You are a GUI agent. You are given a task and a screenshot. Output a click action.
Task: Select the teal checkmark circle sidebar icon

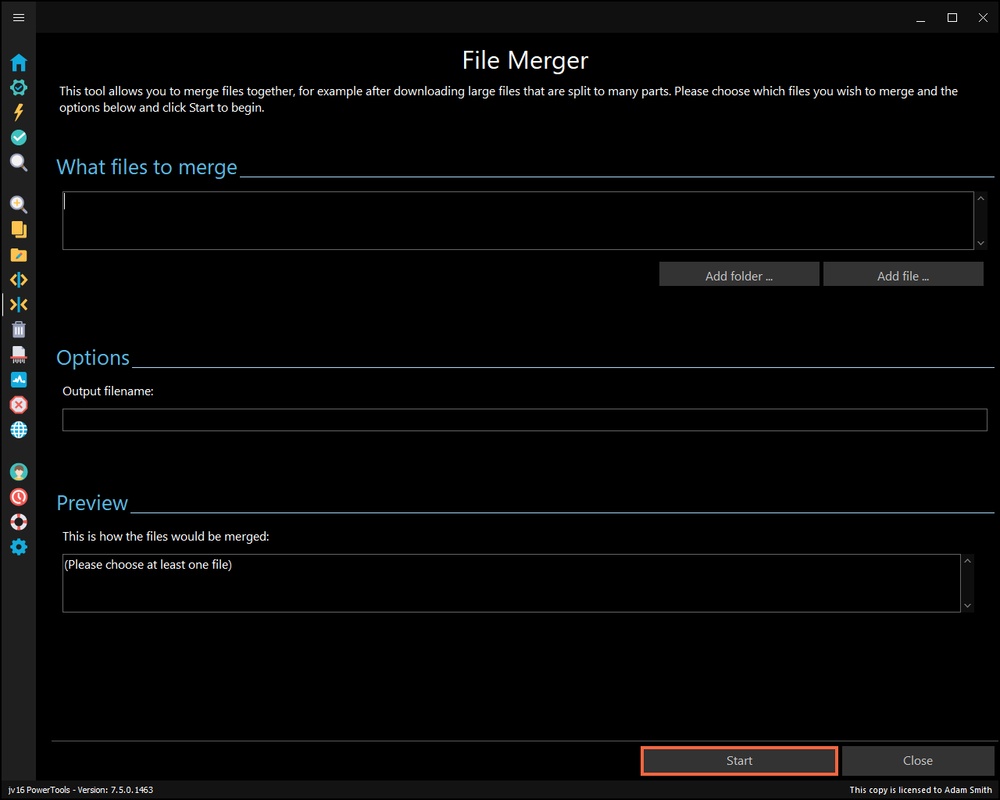tap(18, 137)
